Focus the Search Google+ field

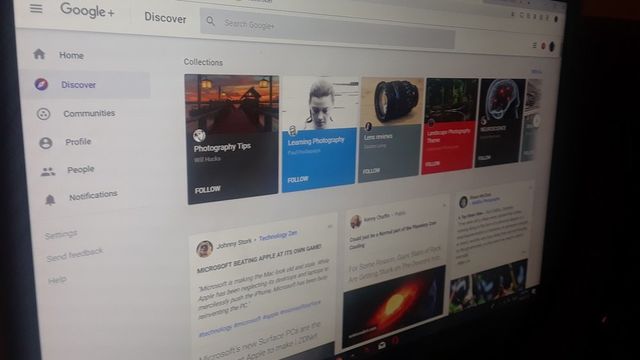[x=327, y=29]
